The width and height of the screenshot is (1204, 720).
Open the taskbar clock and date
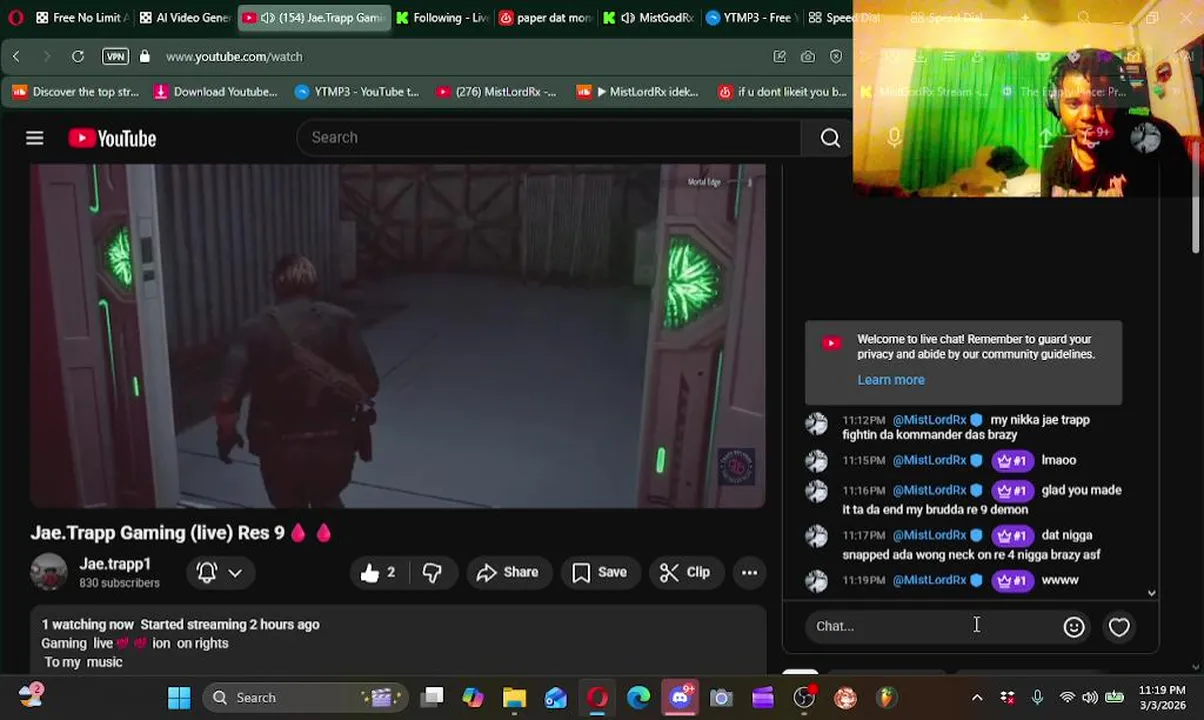[1162, 698]
